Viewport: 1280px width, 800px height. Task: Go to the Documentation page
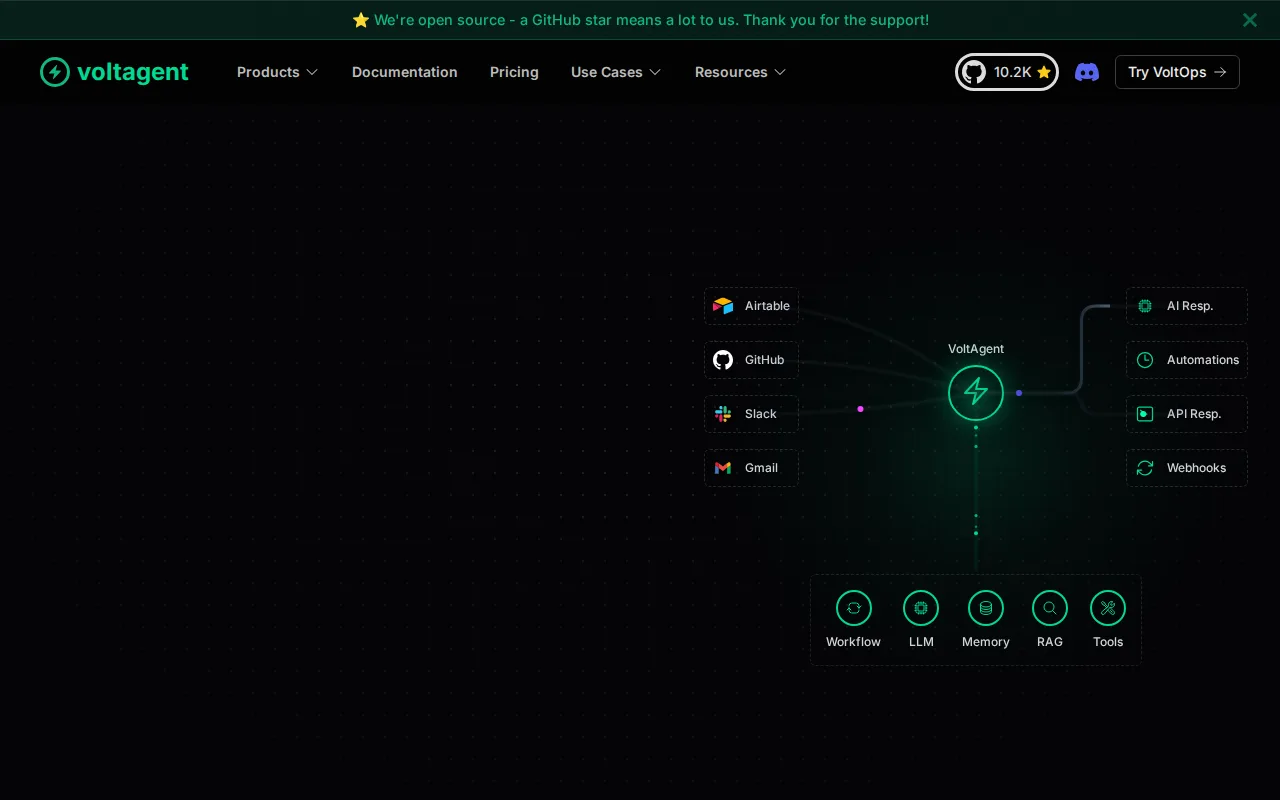click(405, 72)
